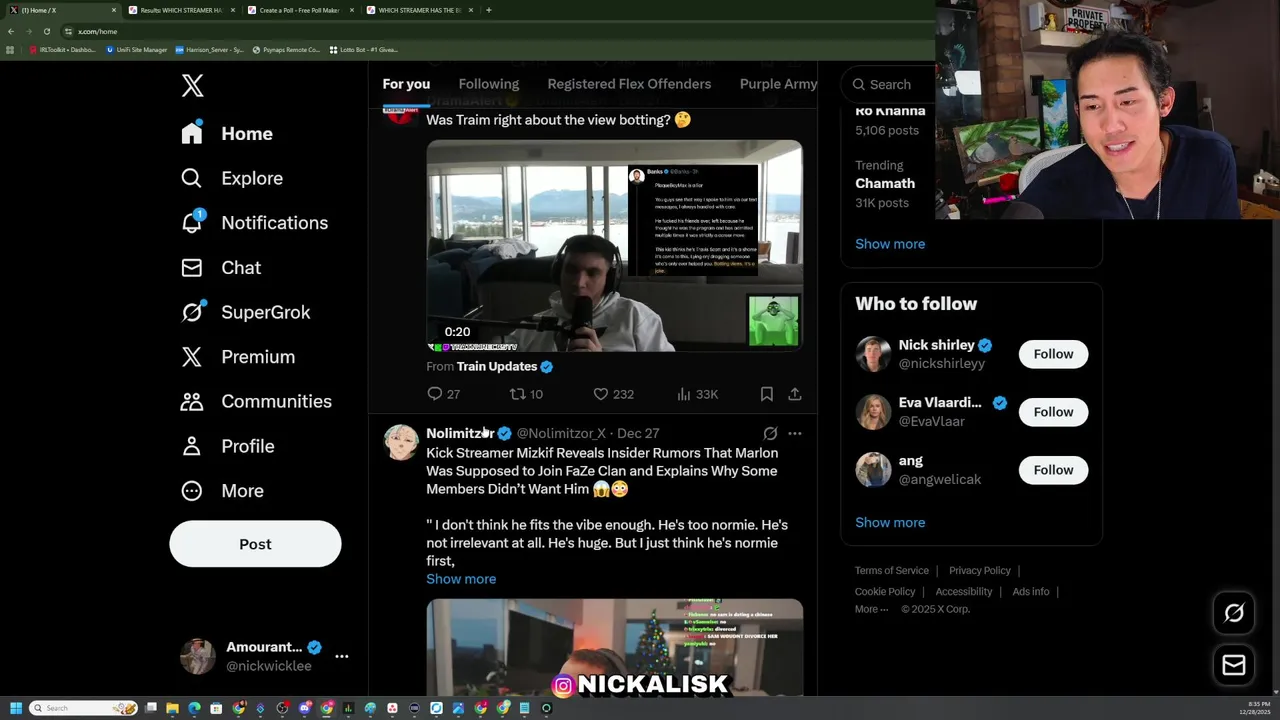The image size is (1280, 720).
Task: Click the X search field
Action: click(888, 84)
